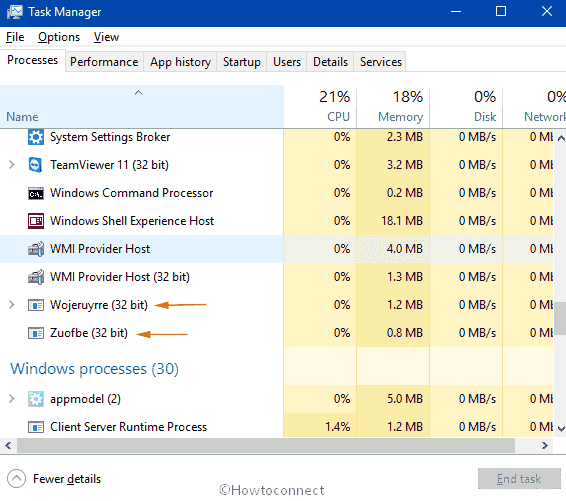Collapse view using Fewer details arrow icon
Screen dimensions: 566x501
16,479
